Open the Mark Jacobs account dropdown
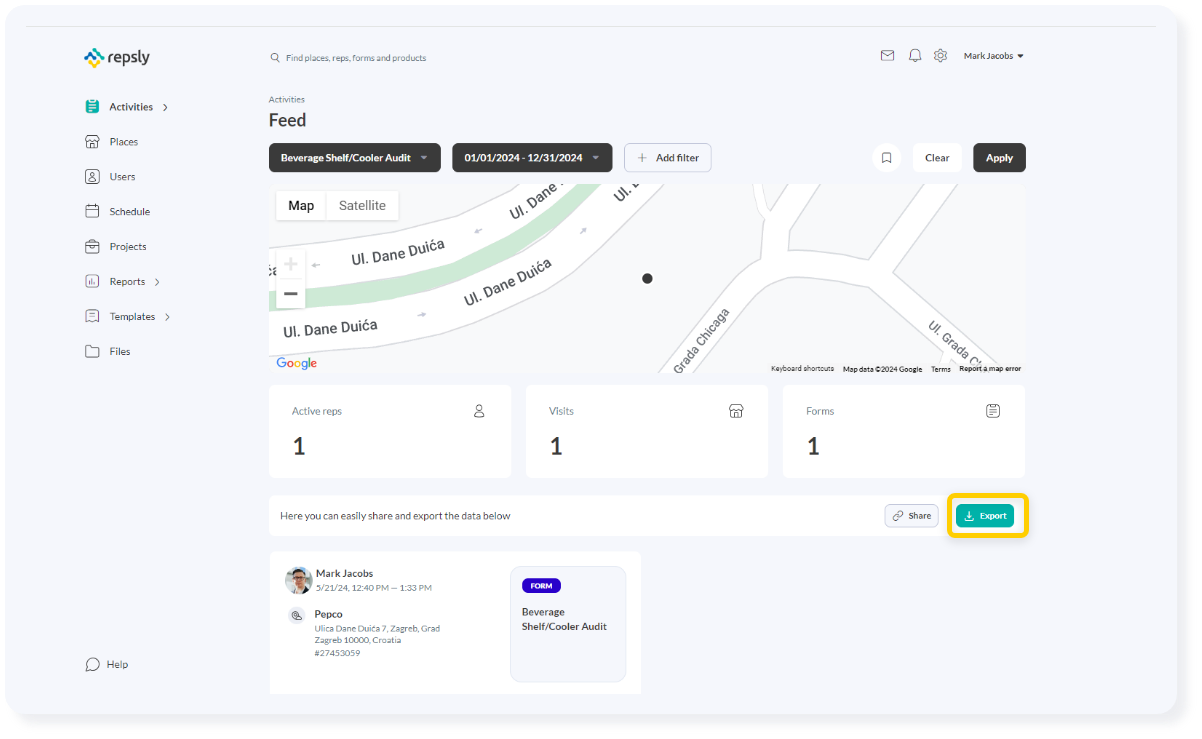This screenshot has width=1202, height=739. (x=993, y=55)
